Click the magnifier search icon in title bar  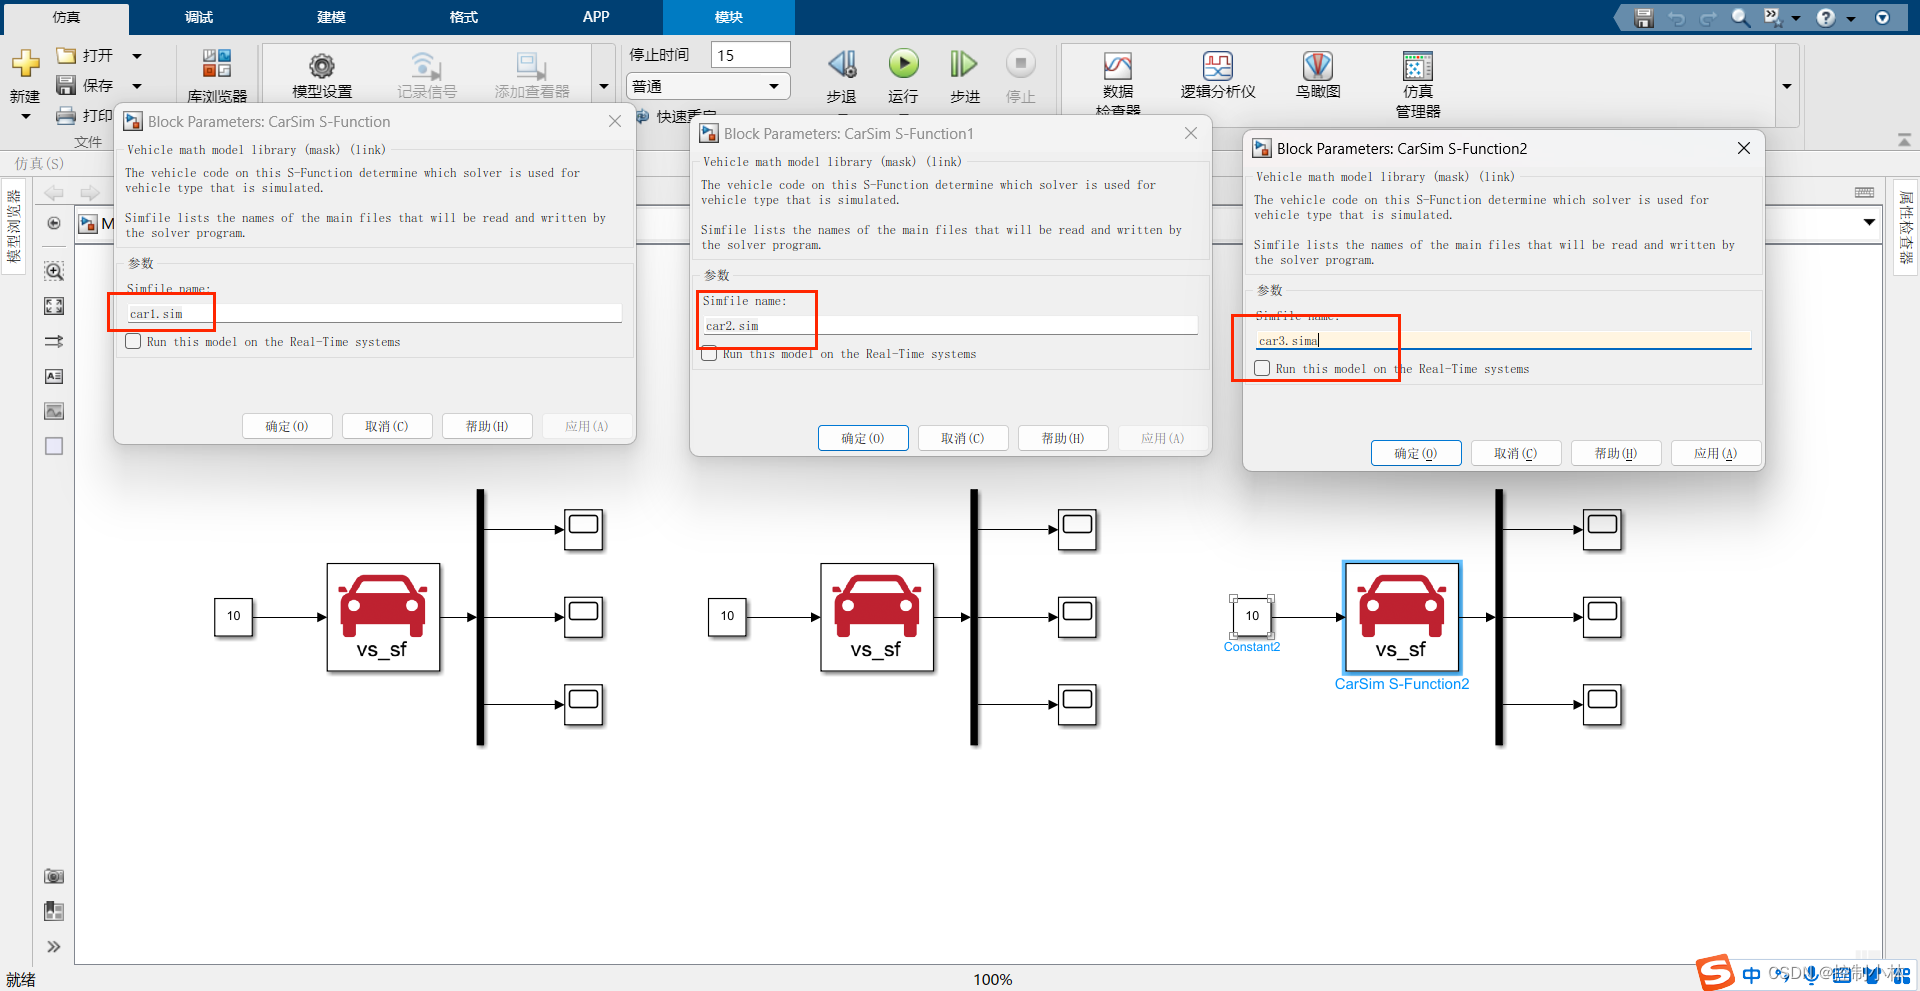click(1741, 18)
